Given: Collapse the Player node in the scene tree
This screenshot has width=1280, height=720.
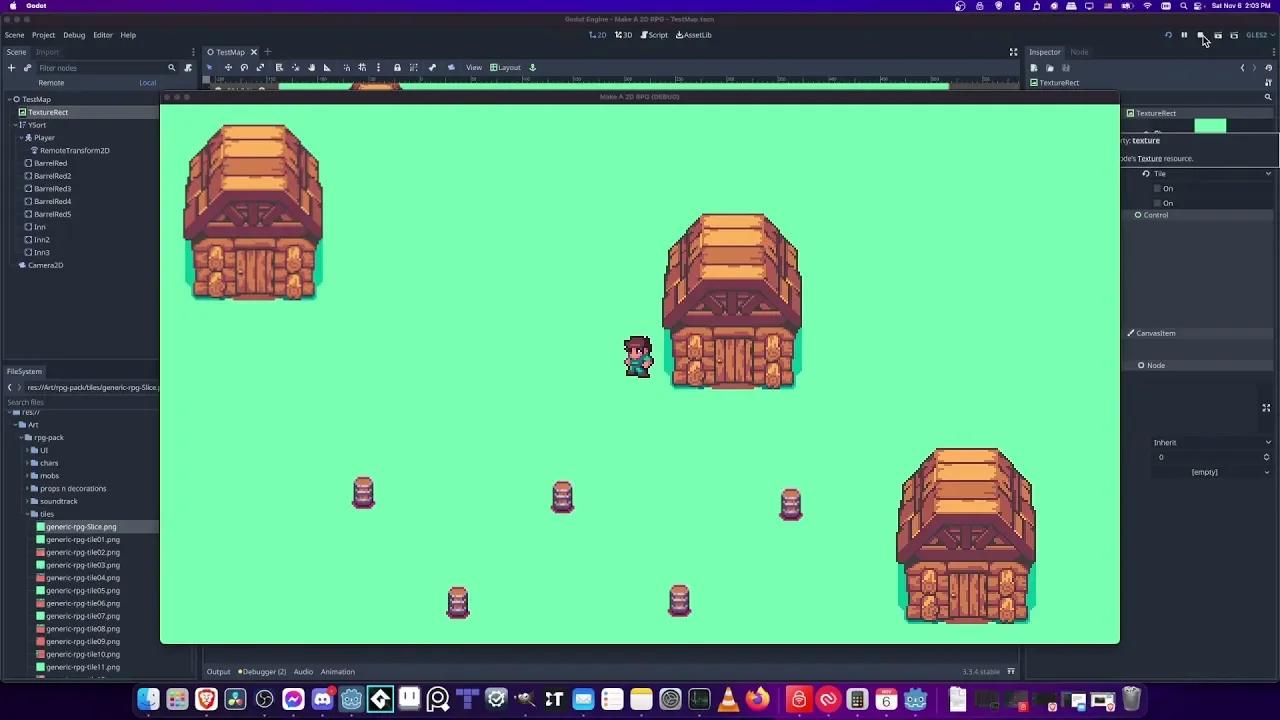Looking at the screenshot, I should [x=23, y=137].
